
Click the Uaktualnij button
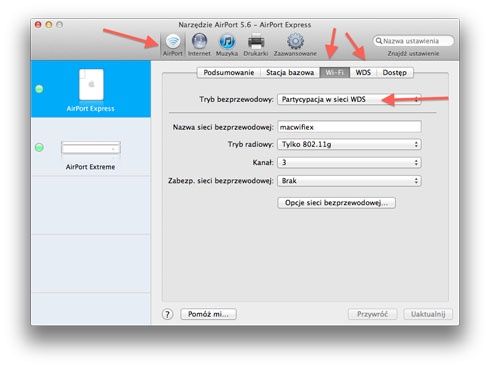[428, 314]
